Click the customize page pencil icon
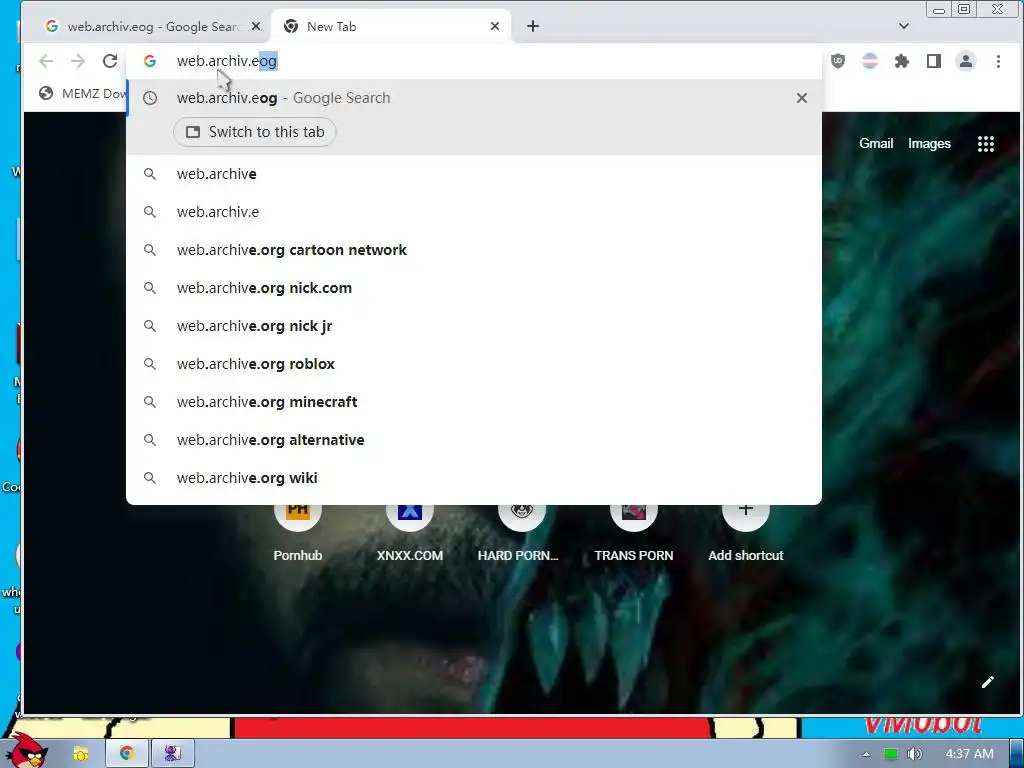Viewport: 1024px width, 768px height. click(987, 682)
